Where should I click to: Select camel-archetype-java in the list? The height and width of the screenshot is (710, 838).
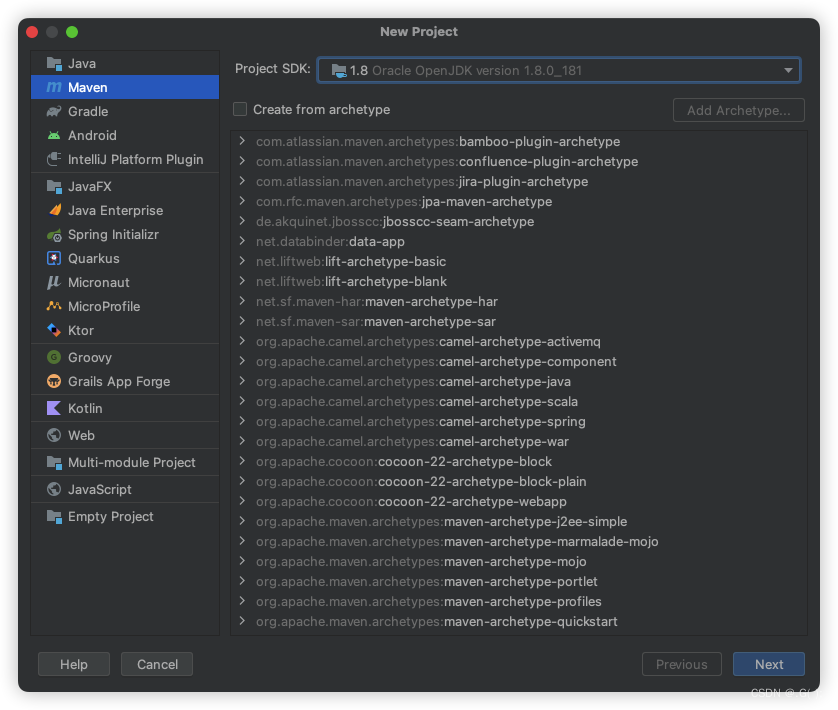[413, 381]
